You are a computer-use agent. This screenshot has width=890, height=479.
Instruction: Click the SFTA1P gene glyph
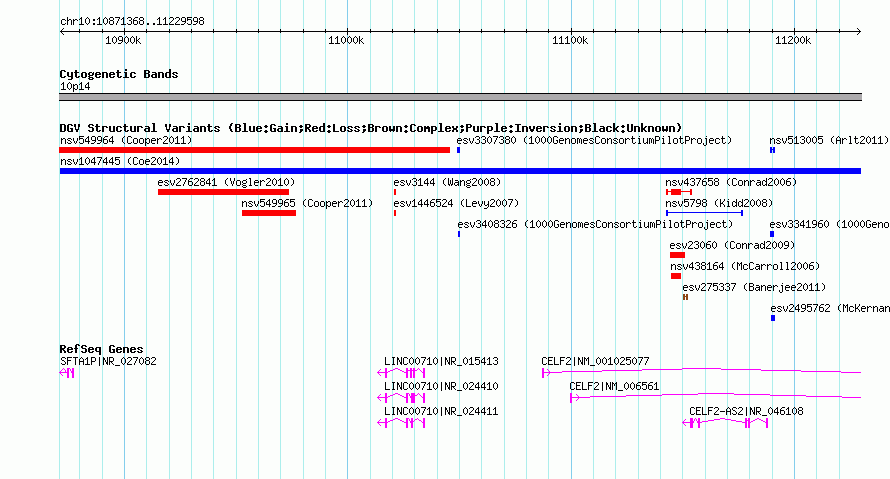[67, 373]
